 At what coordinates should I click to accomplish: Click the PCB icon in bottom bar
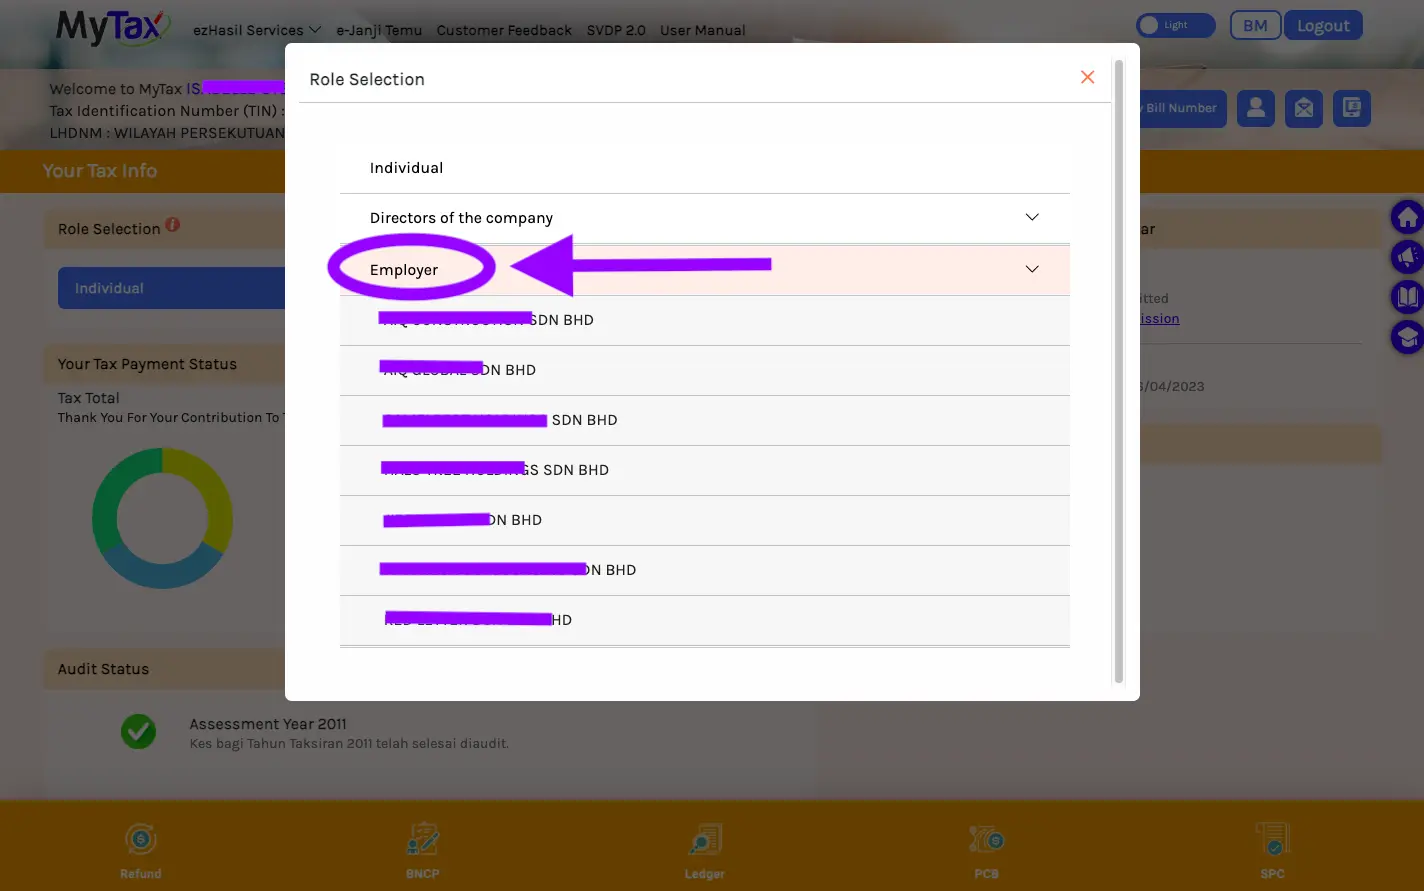[x=987, y=850]
